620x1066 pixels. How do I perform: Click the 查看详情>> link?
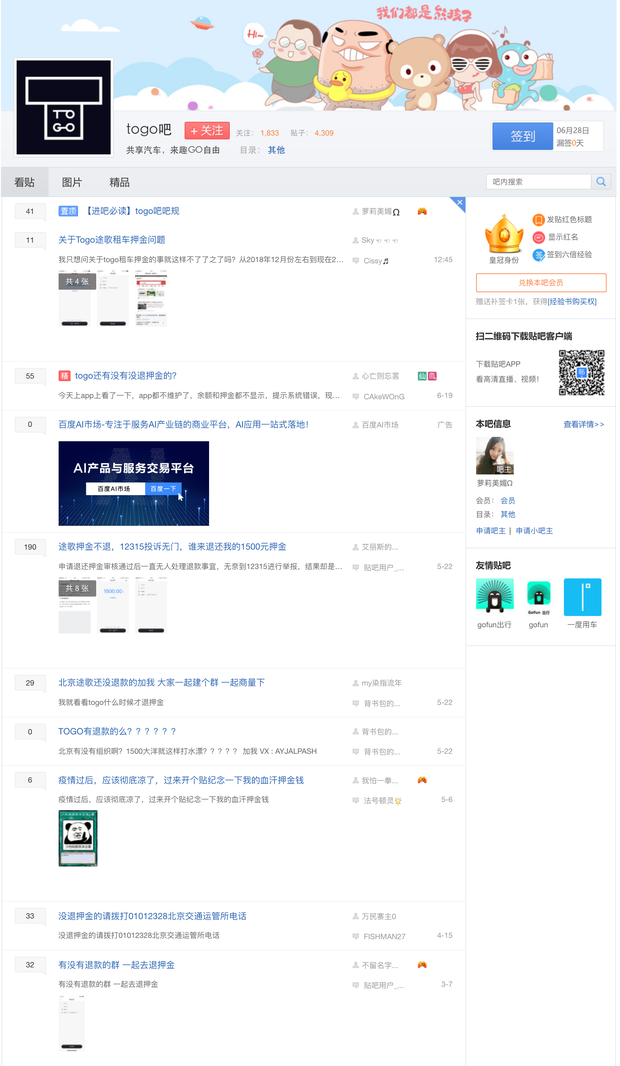pos(583,424)
